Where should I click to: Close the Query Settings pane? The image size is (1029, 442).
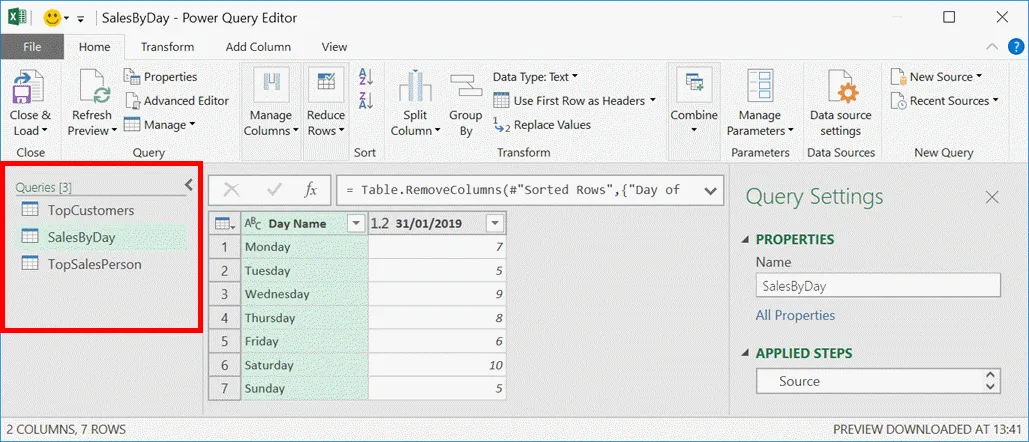tap(992, 197)
